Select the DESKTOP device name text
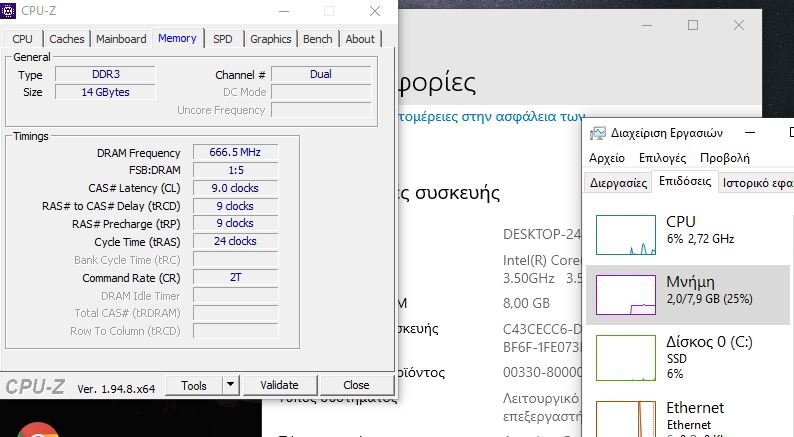The height and width of the screenshot is (437, 794). pyautogui.click(x=541, y=234)
